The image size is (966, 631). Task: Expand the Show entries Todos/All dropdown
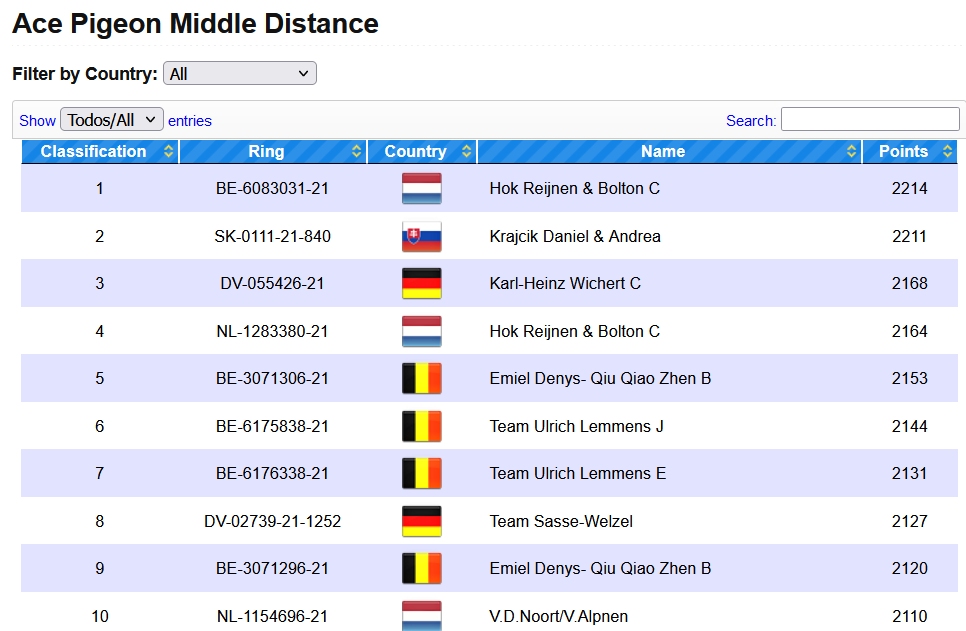pyautogui.click(x=112, y=120)
